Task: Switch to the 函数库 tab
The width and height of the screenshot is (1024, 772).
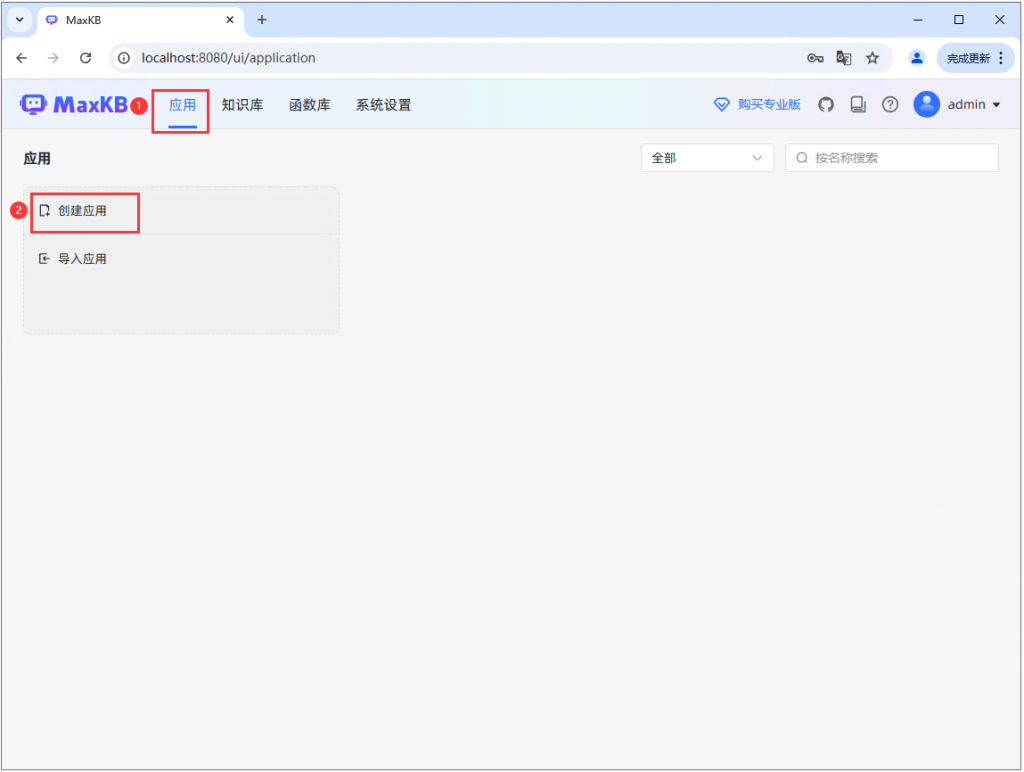Action: point(310,105)
